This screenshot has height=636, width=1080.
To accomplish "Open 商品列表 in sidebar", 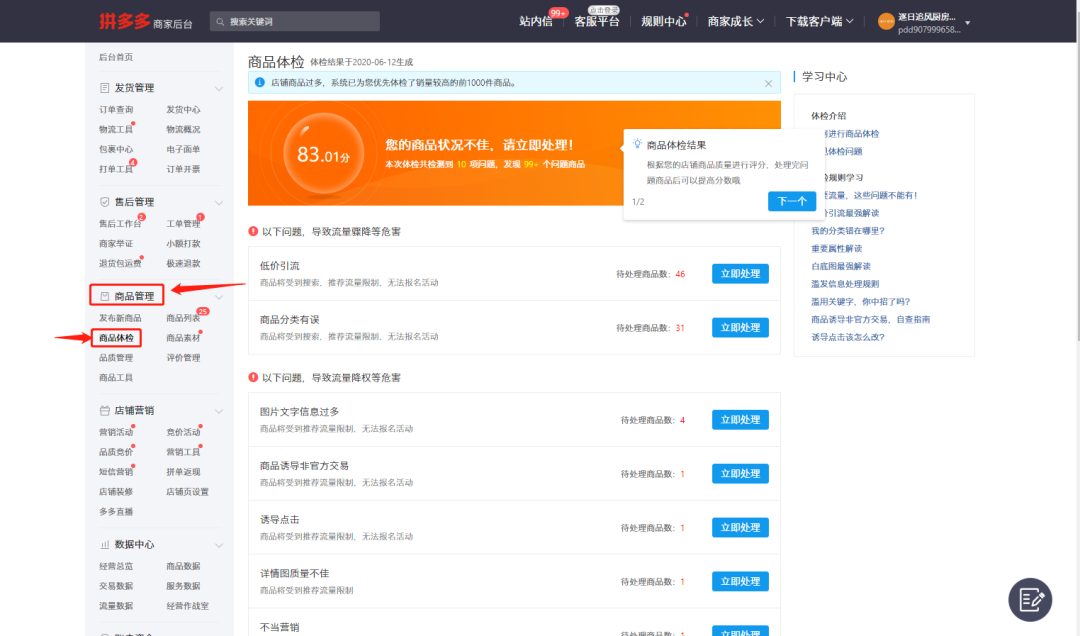I will coord(183,318).
